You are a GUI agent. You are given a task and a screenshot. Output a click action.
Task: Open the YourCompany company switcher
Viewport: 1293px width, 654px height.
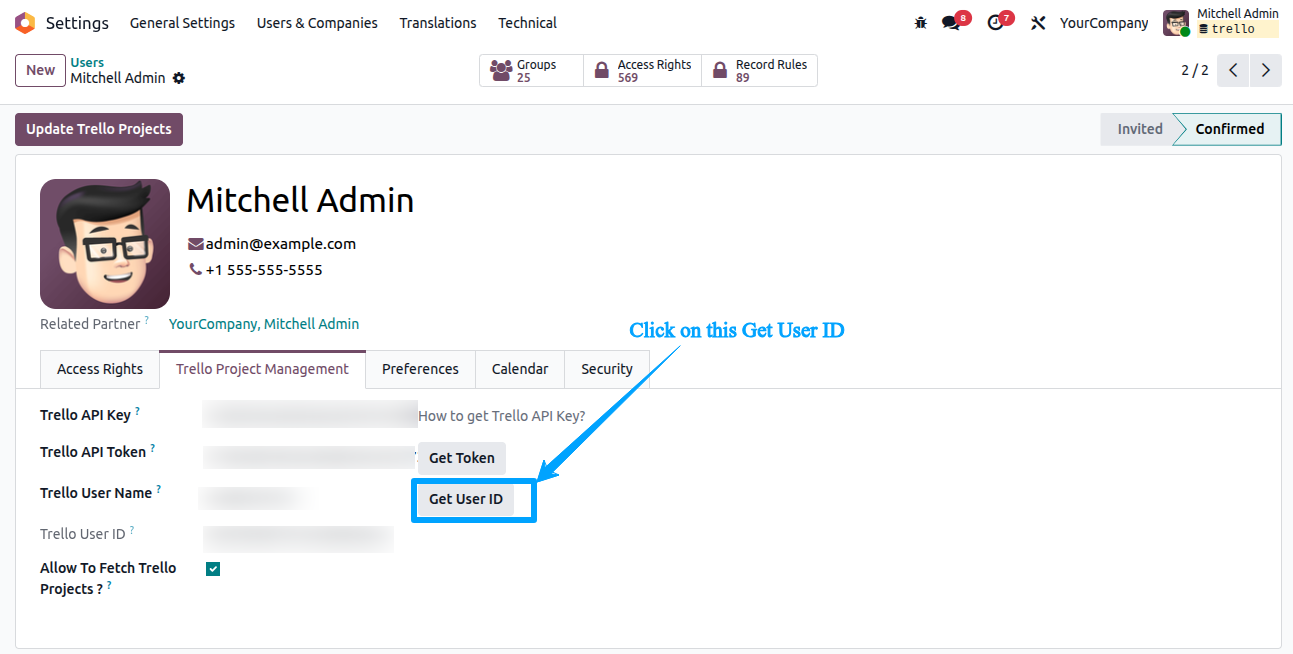click(1104, 23)
